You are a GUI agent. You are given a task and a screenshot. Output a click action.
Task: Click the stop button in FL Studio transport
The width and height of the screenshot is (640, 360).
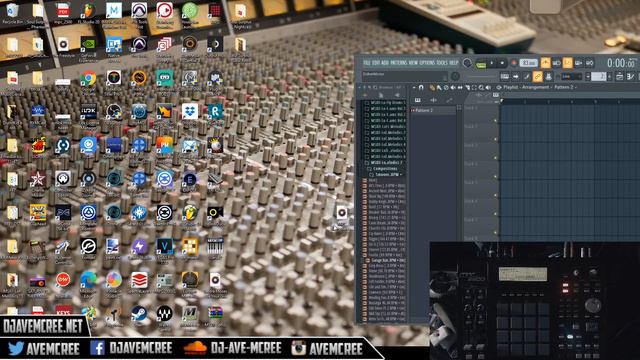[502, 63]
